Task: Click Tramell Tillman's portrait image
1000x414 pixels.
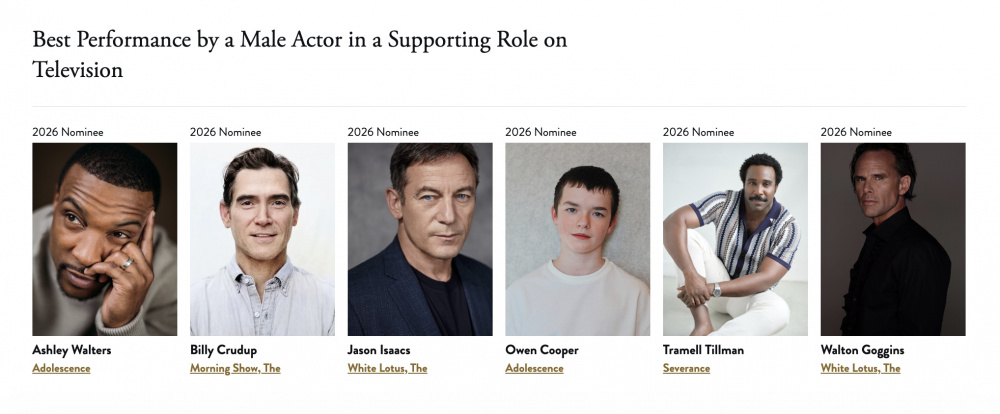Action: (735, 239)
